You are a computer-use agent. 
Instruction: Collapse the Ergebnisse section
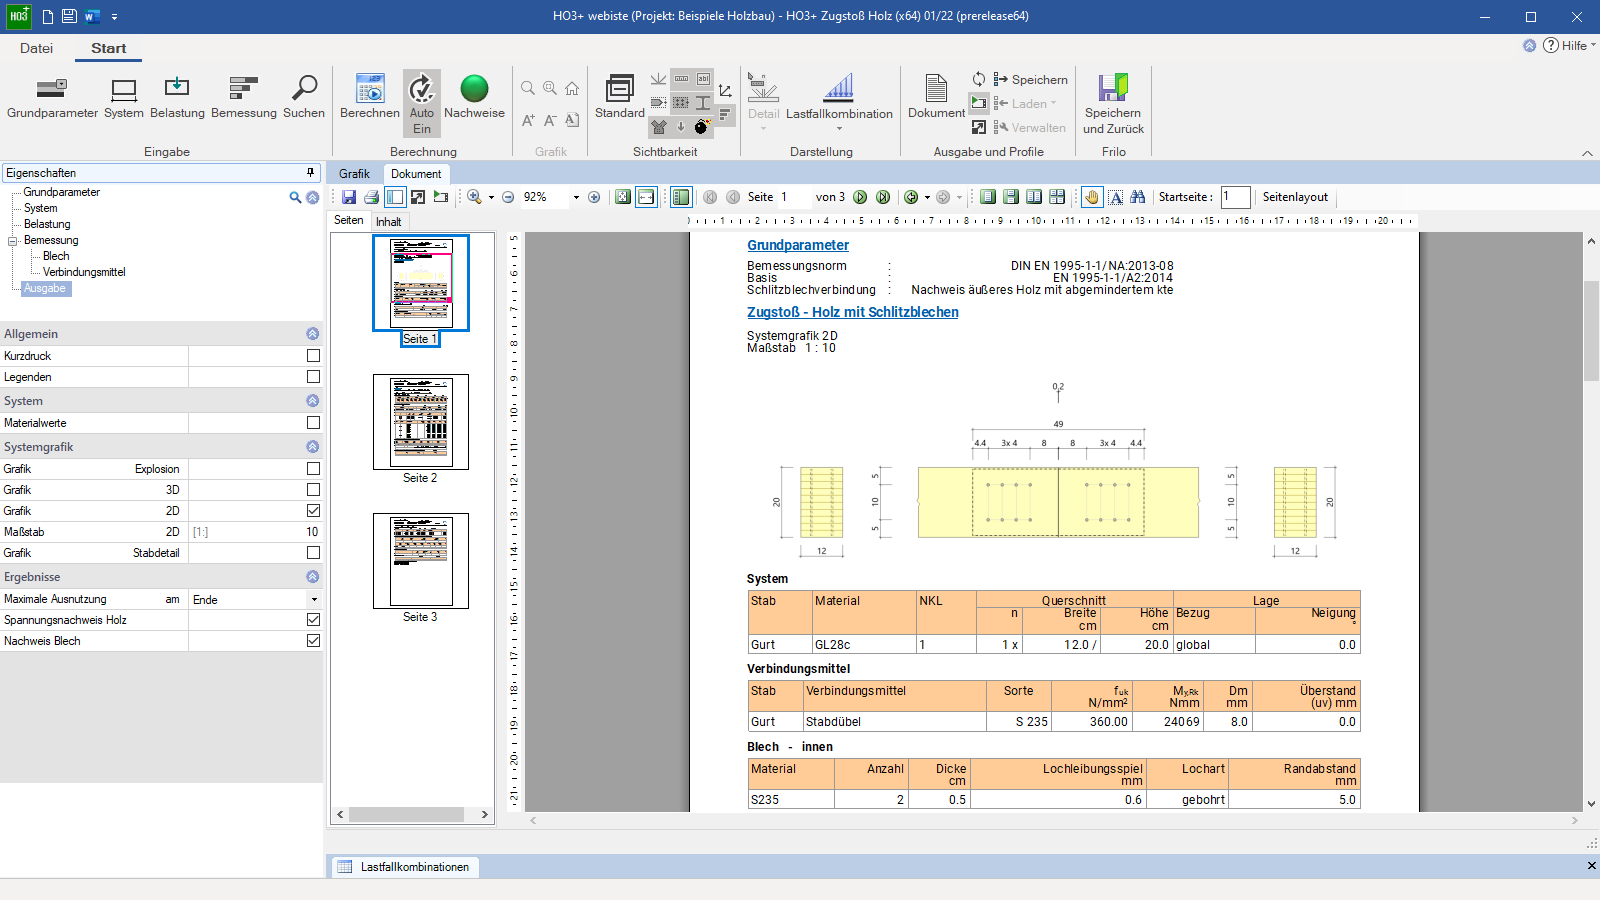pos(312,577)
